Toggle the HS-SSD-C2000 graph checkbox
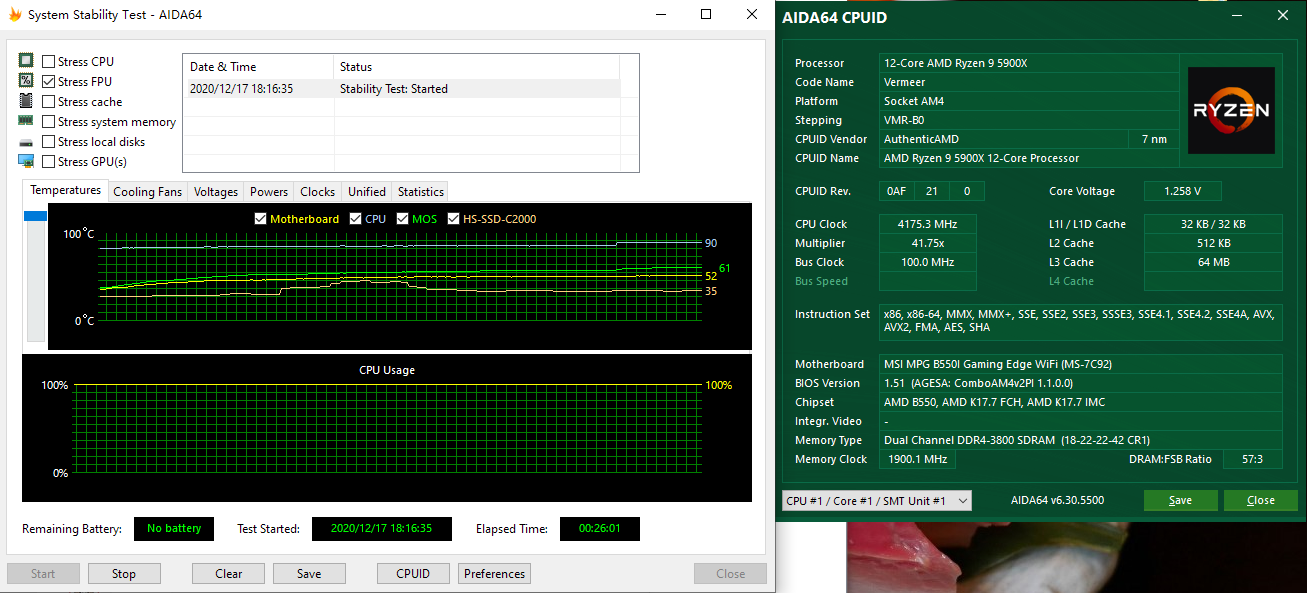Image resolution: width=1307 pixels, height=593 pixels. click(454, 219)
